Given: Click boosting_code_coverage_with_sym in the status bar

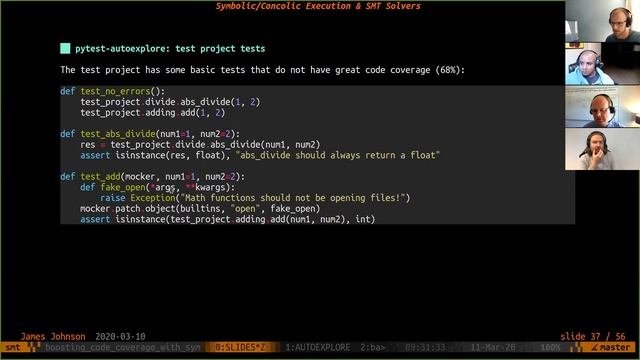Looking at the screenshot, I should (x=123, y=347).
